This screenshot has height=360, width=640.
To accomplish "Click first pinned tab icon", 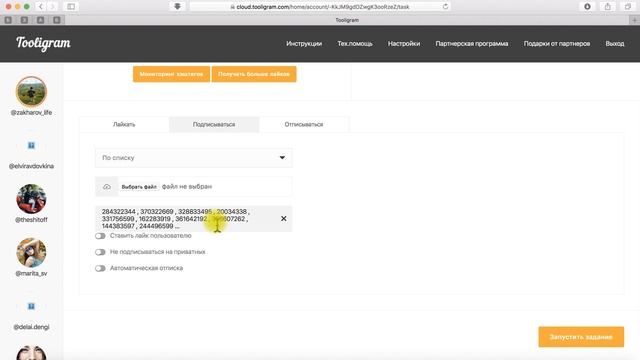I will 8,20.
